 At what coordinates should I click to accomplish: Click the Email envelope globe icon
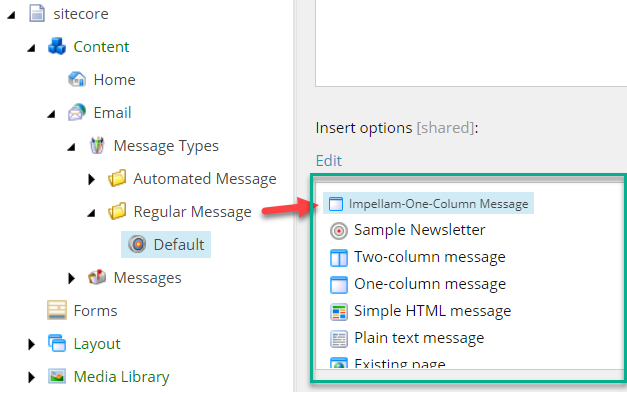tap(77, 112)
